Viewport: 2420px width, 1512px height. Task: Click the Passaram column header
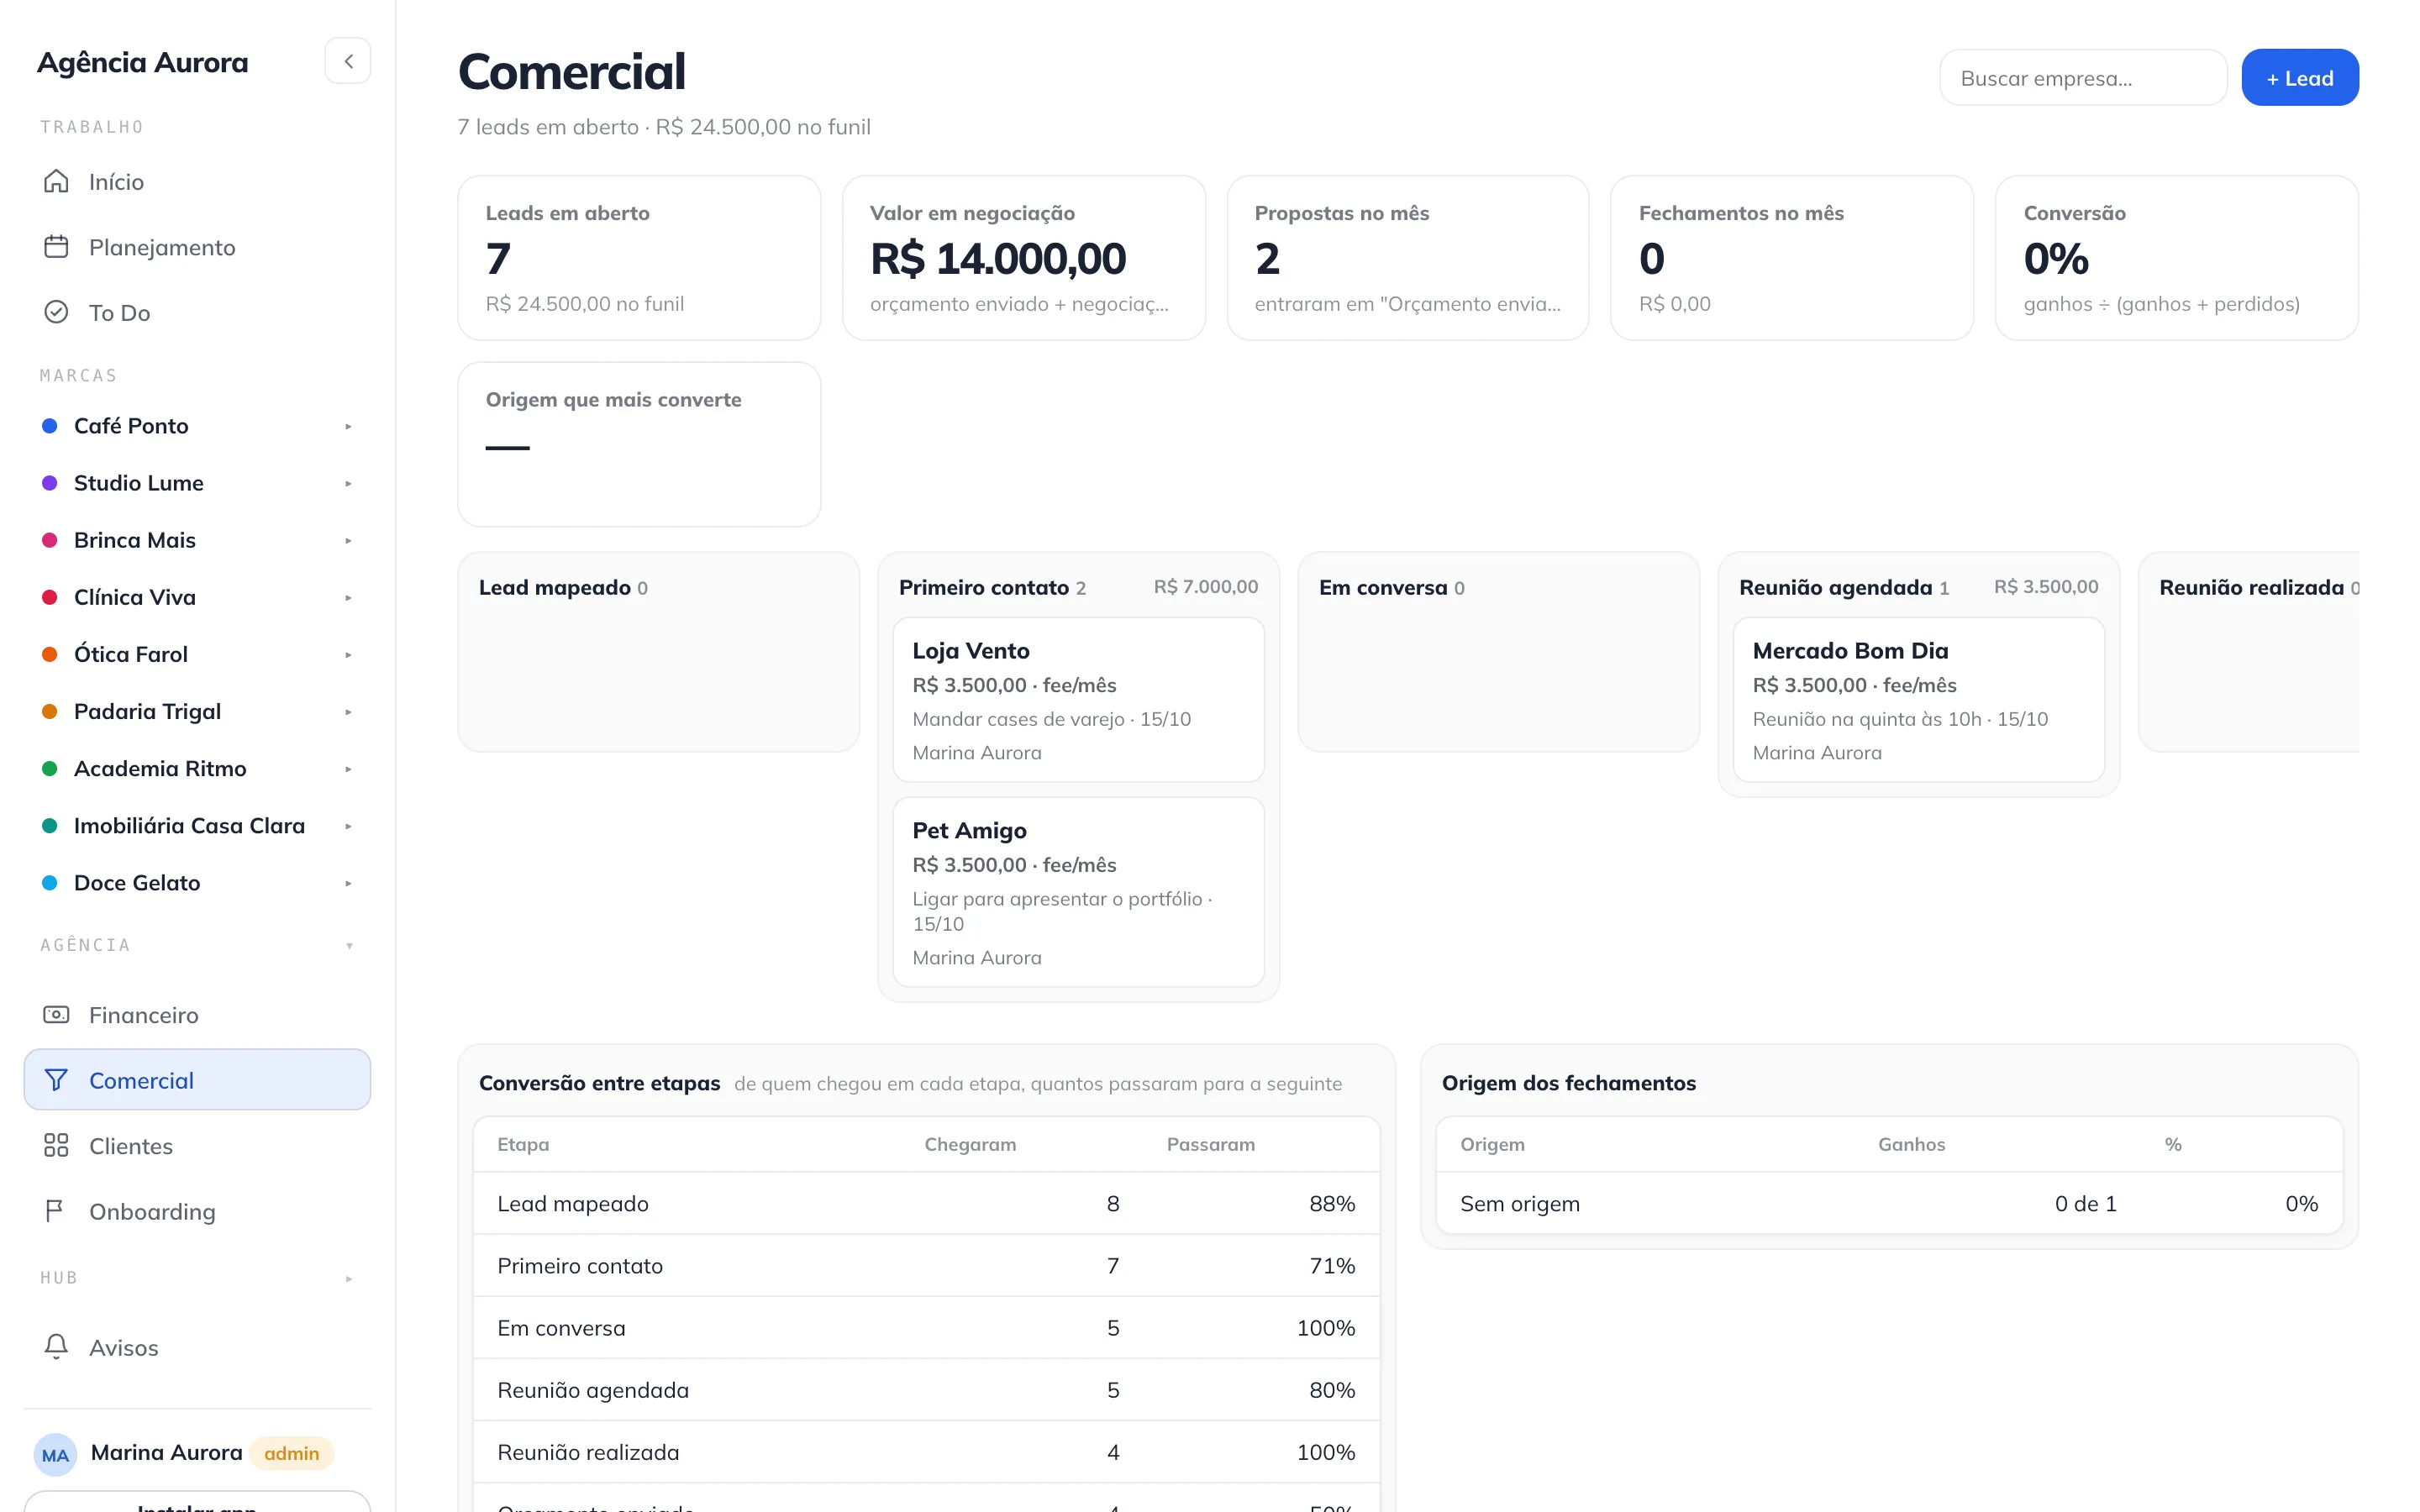tap(1210, 1144)
